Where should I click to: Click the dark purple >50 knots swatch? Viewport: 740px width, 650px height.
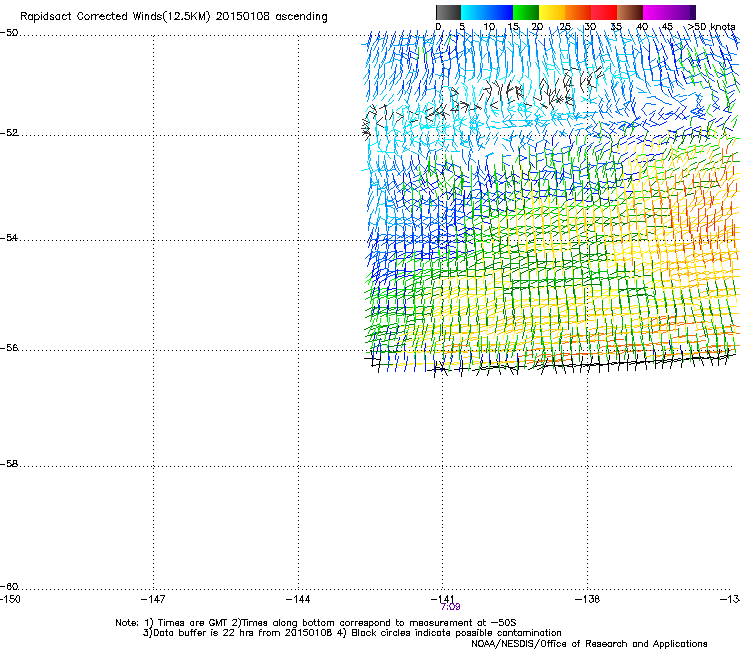click(x=693, y=12)
